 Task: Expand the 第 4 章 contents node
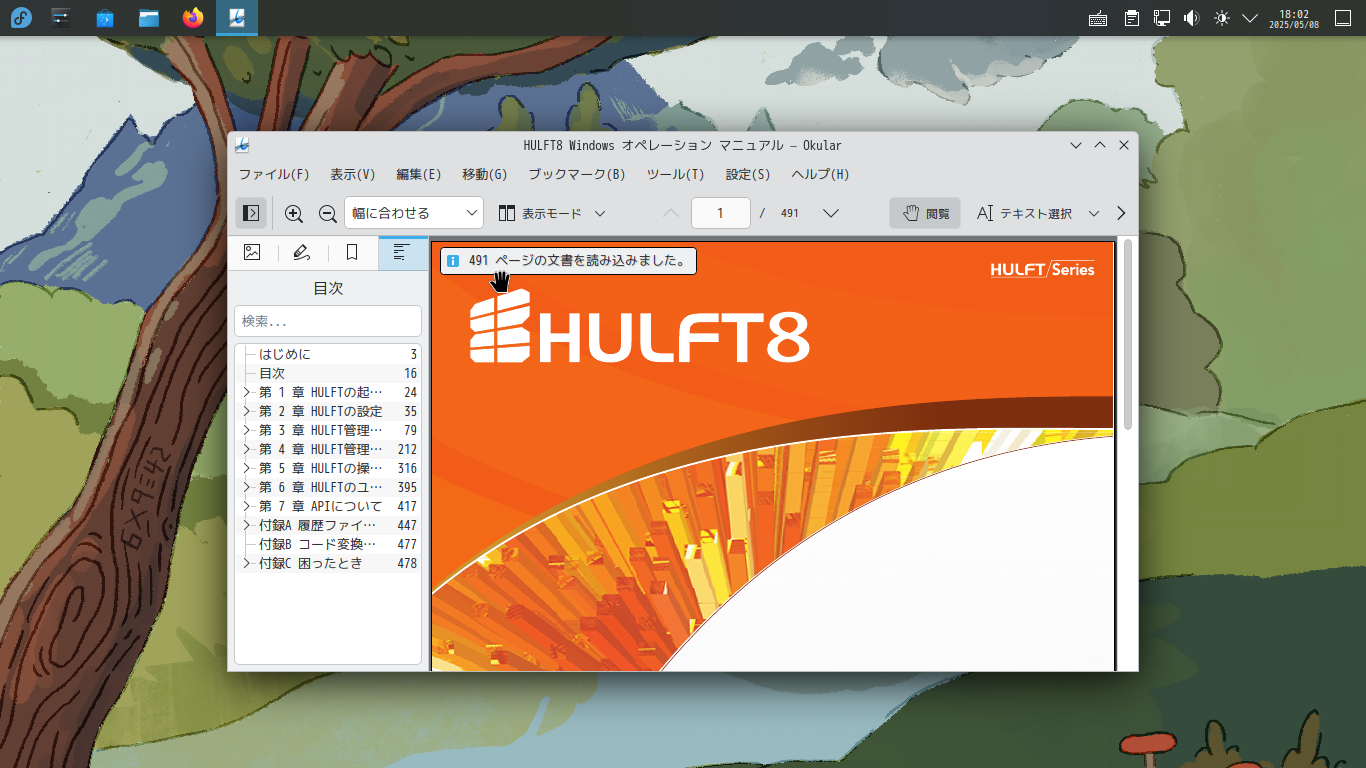click(x=246, y=449)
